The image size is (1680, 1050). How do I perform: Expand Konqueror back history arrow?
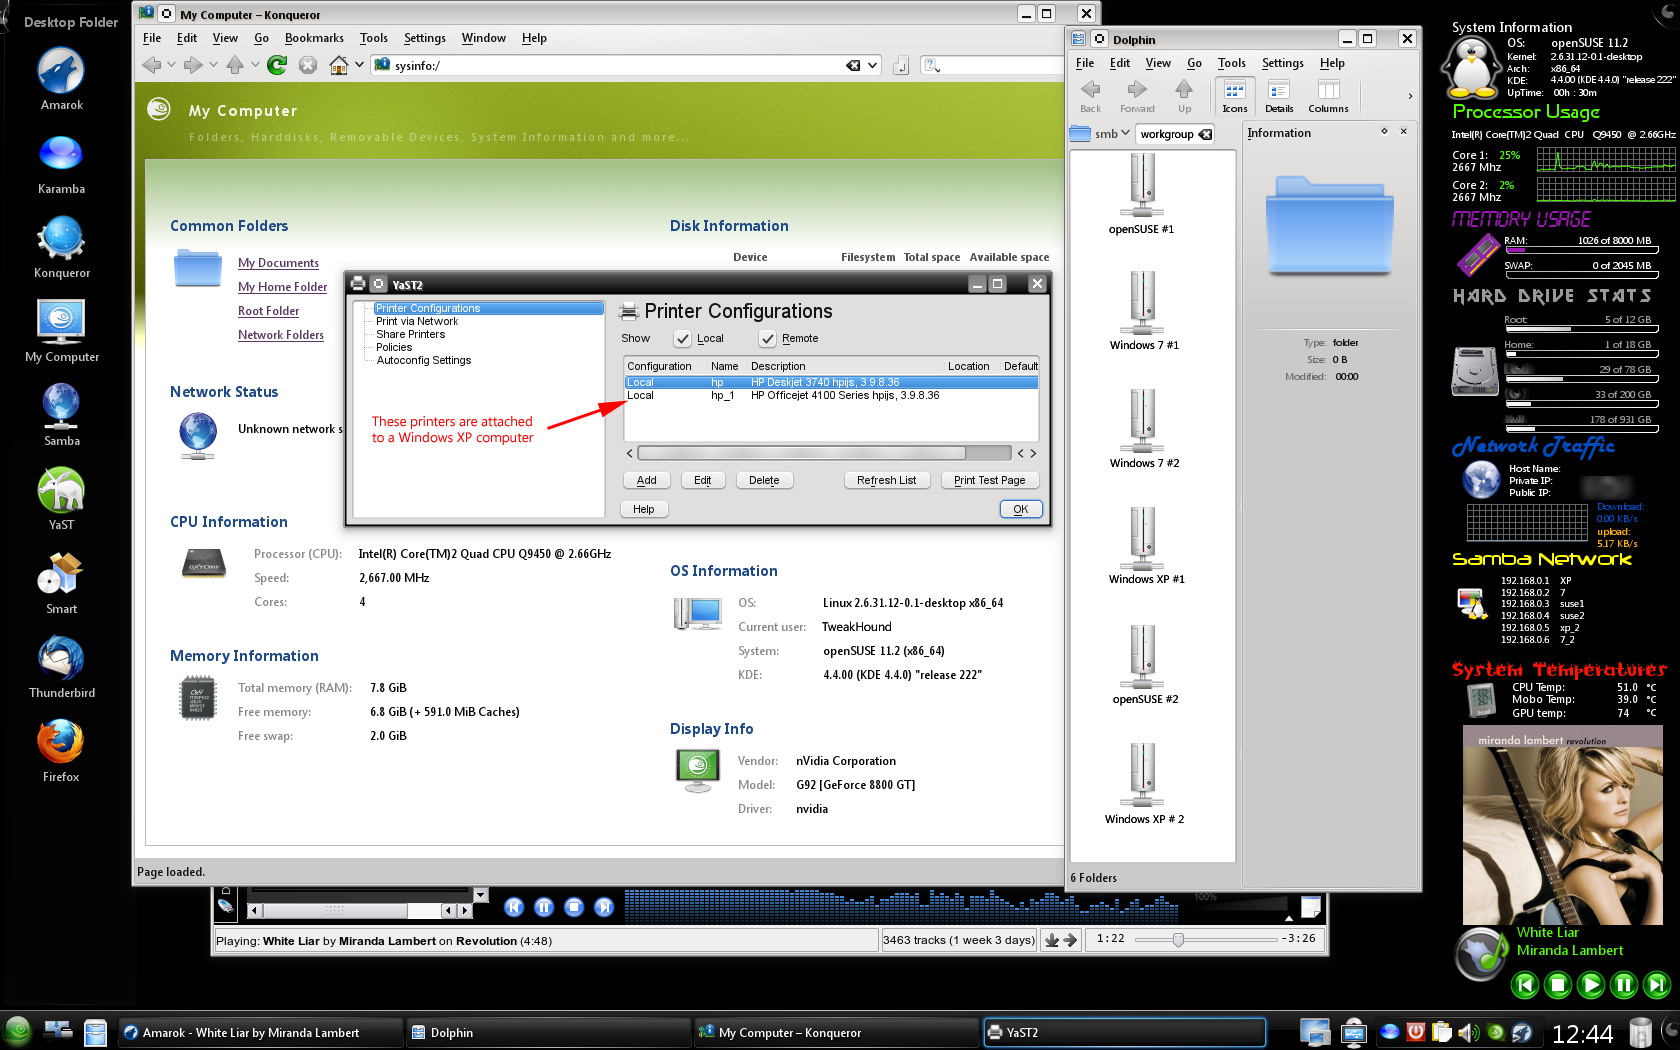(171, 65)
